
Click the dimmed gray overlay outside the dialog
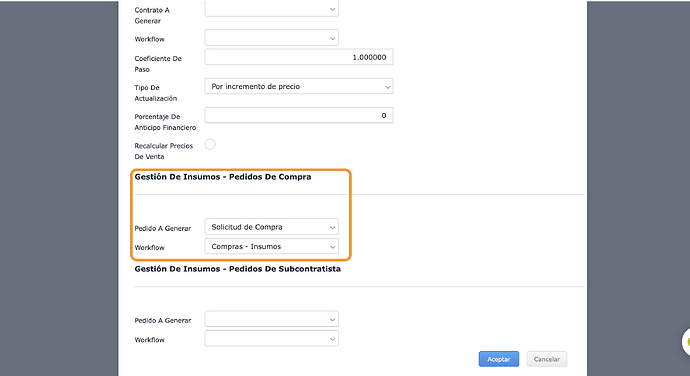click(59, 188)
